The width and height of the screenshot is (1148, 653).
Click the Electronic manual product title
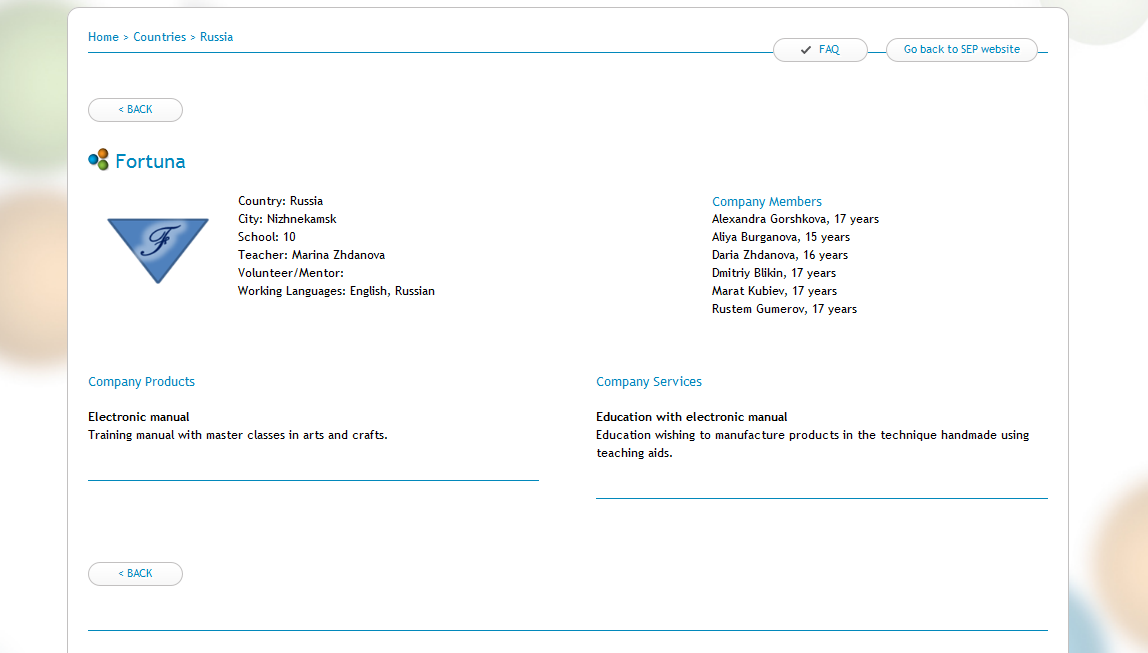[x=138, y=417]
